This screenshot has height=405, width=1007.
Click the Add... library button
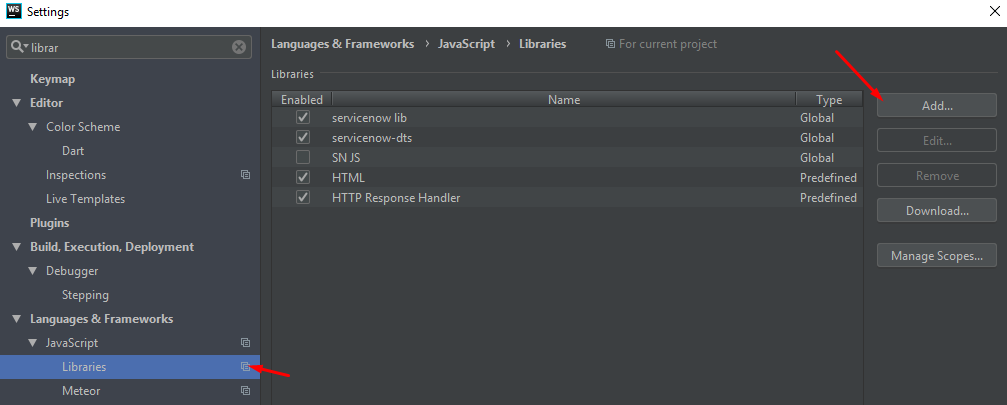click(x=936, y=105)
